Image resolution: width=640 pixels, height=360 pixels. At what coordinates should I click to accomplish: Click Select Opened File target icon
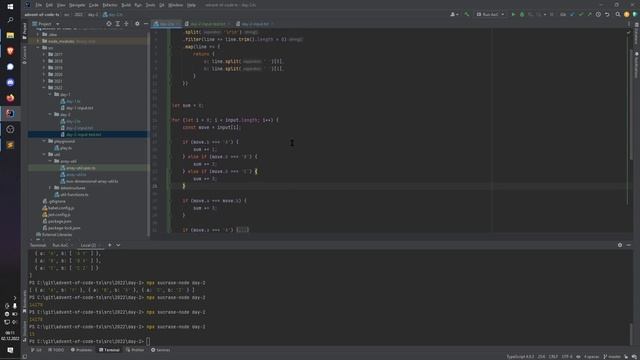109,24
